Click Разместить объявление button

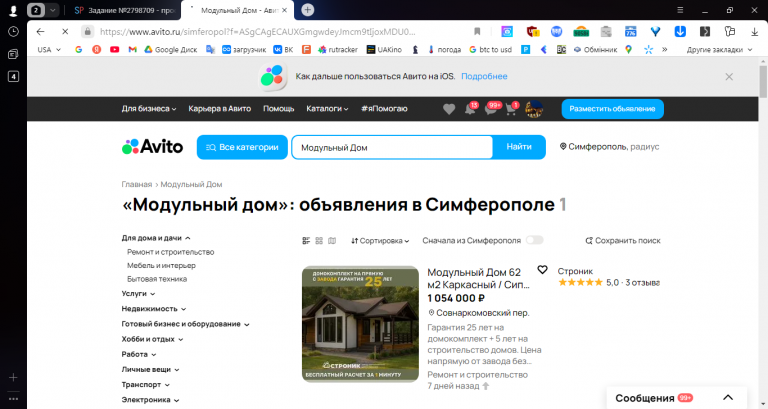[x=612, y=109]
